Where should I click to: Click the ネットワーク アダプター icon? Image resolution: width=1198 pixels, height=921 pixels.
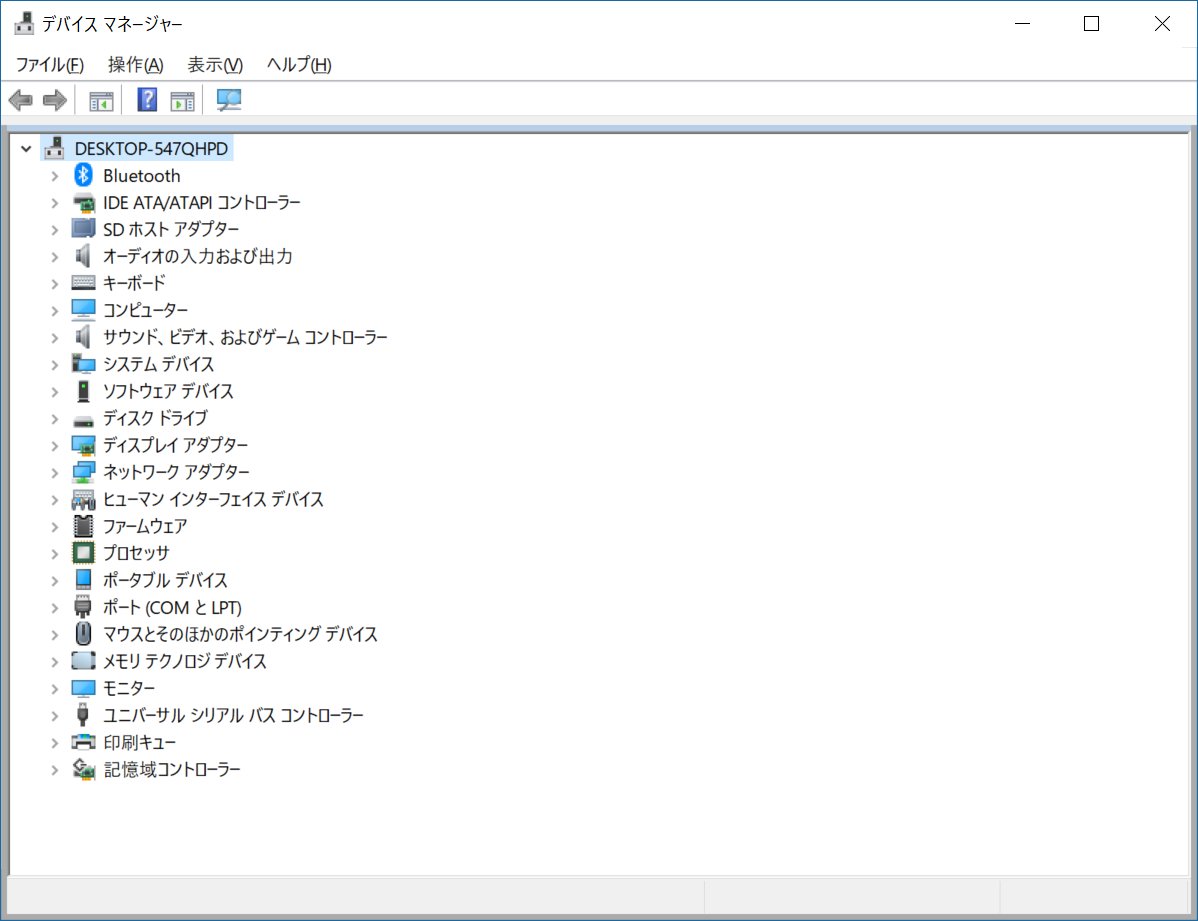(x=83, y=472)
